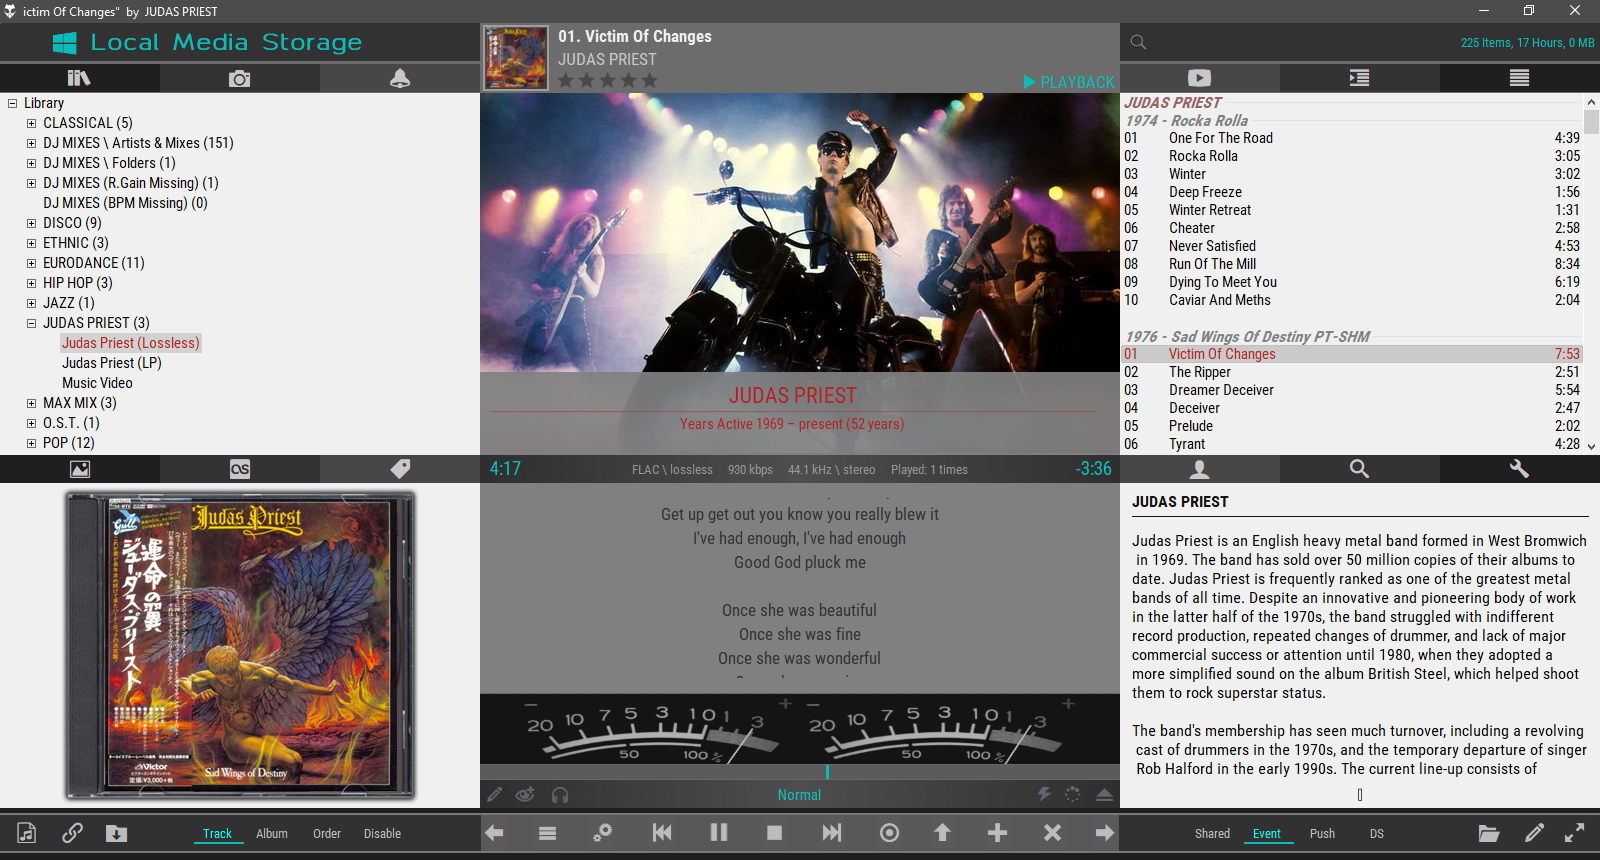Screen dimensions: 1600x860
Task: Select the Push tab
Action: pos(1322,833)
